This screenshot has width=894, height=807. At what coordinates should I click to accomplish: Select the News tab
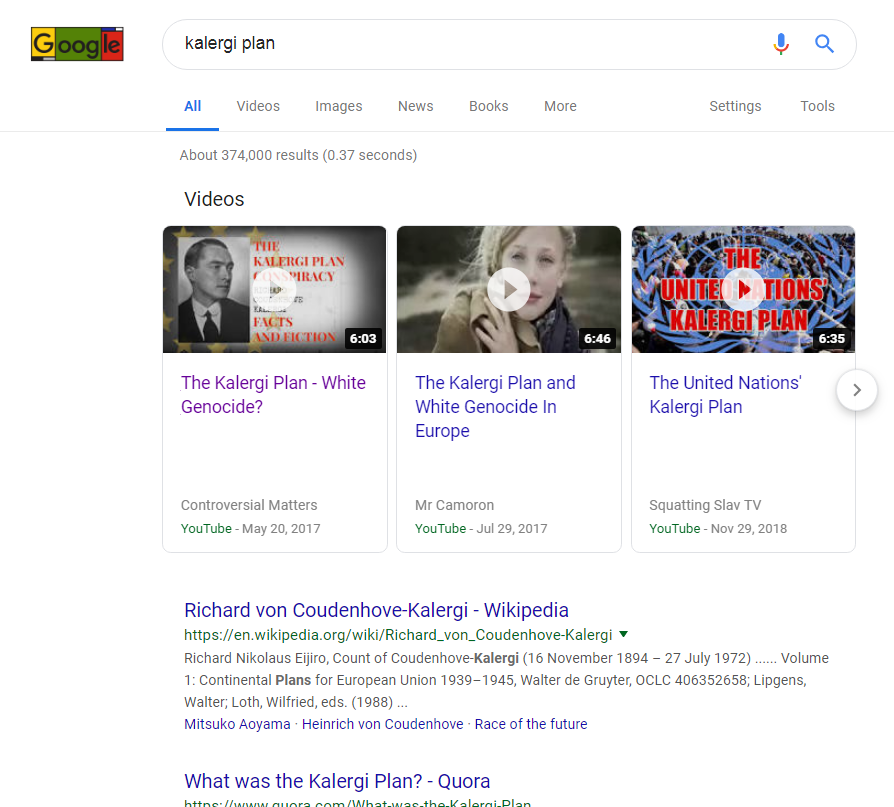pyautogui.click(x=415, y=106)
